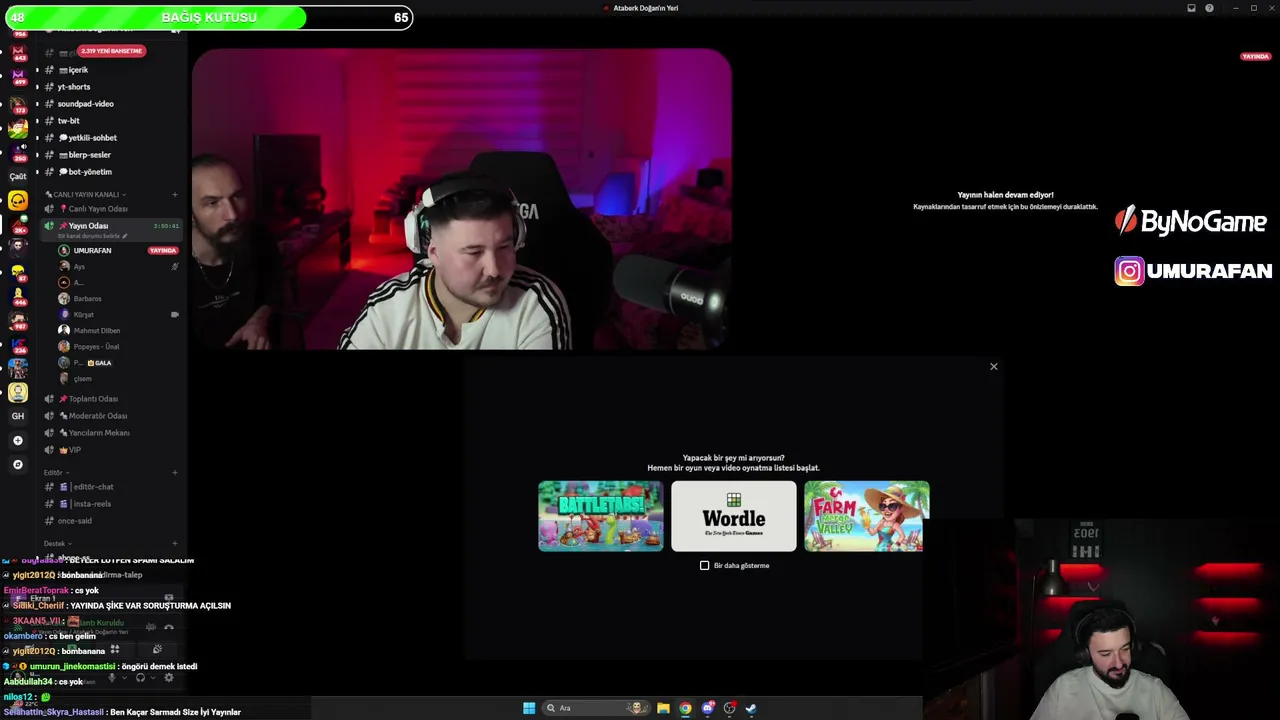Open the server icon with 173 badge

(18, 104)
